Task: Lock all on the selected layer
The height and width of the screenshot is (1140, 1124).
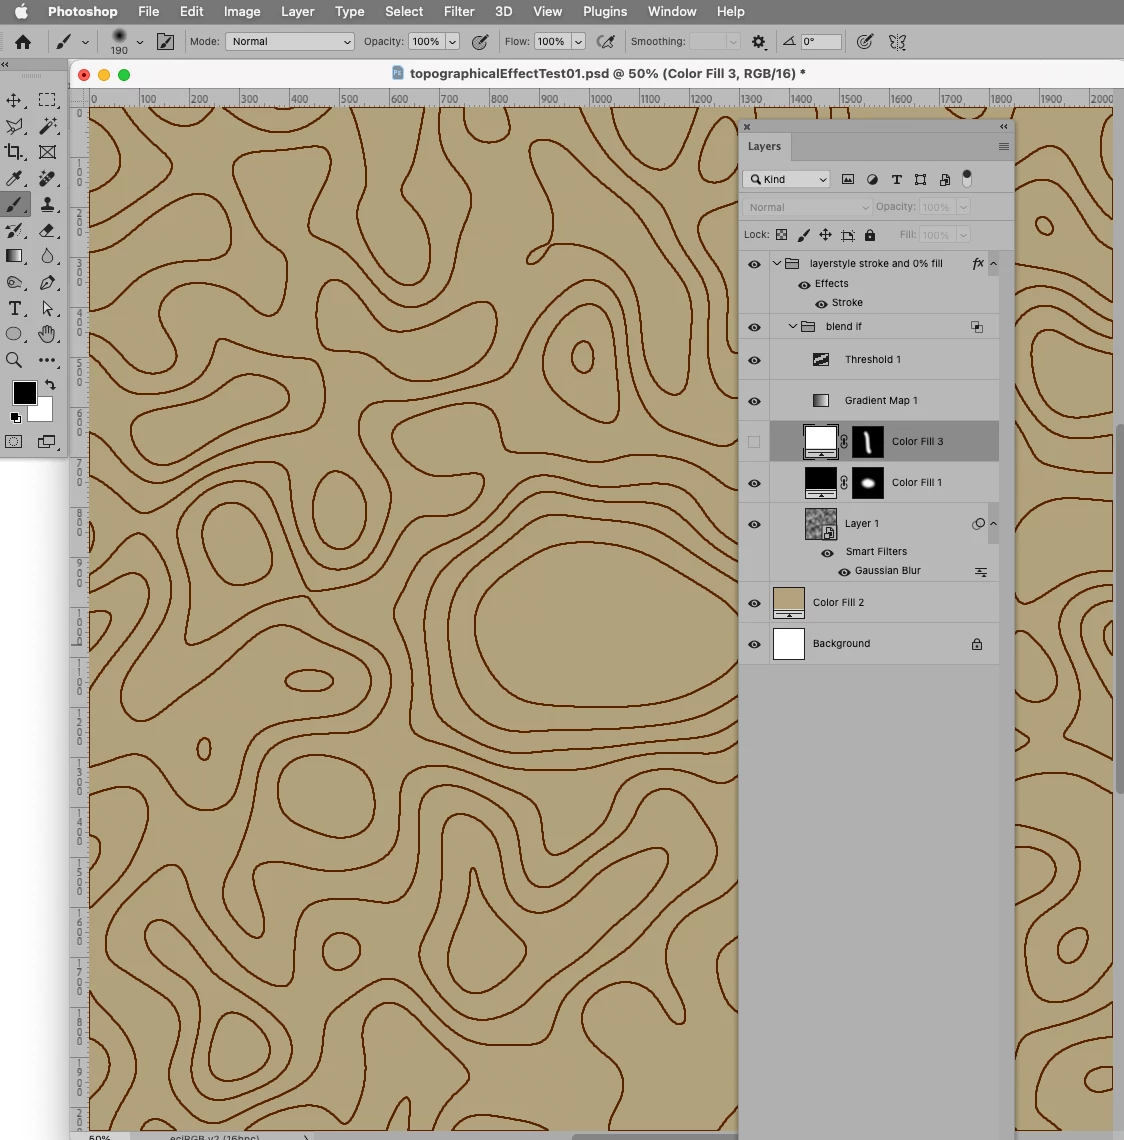Action: (x=870, y=235)
